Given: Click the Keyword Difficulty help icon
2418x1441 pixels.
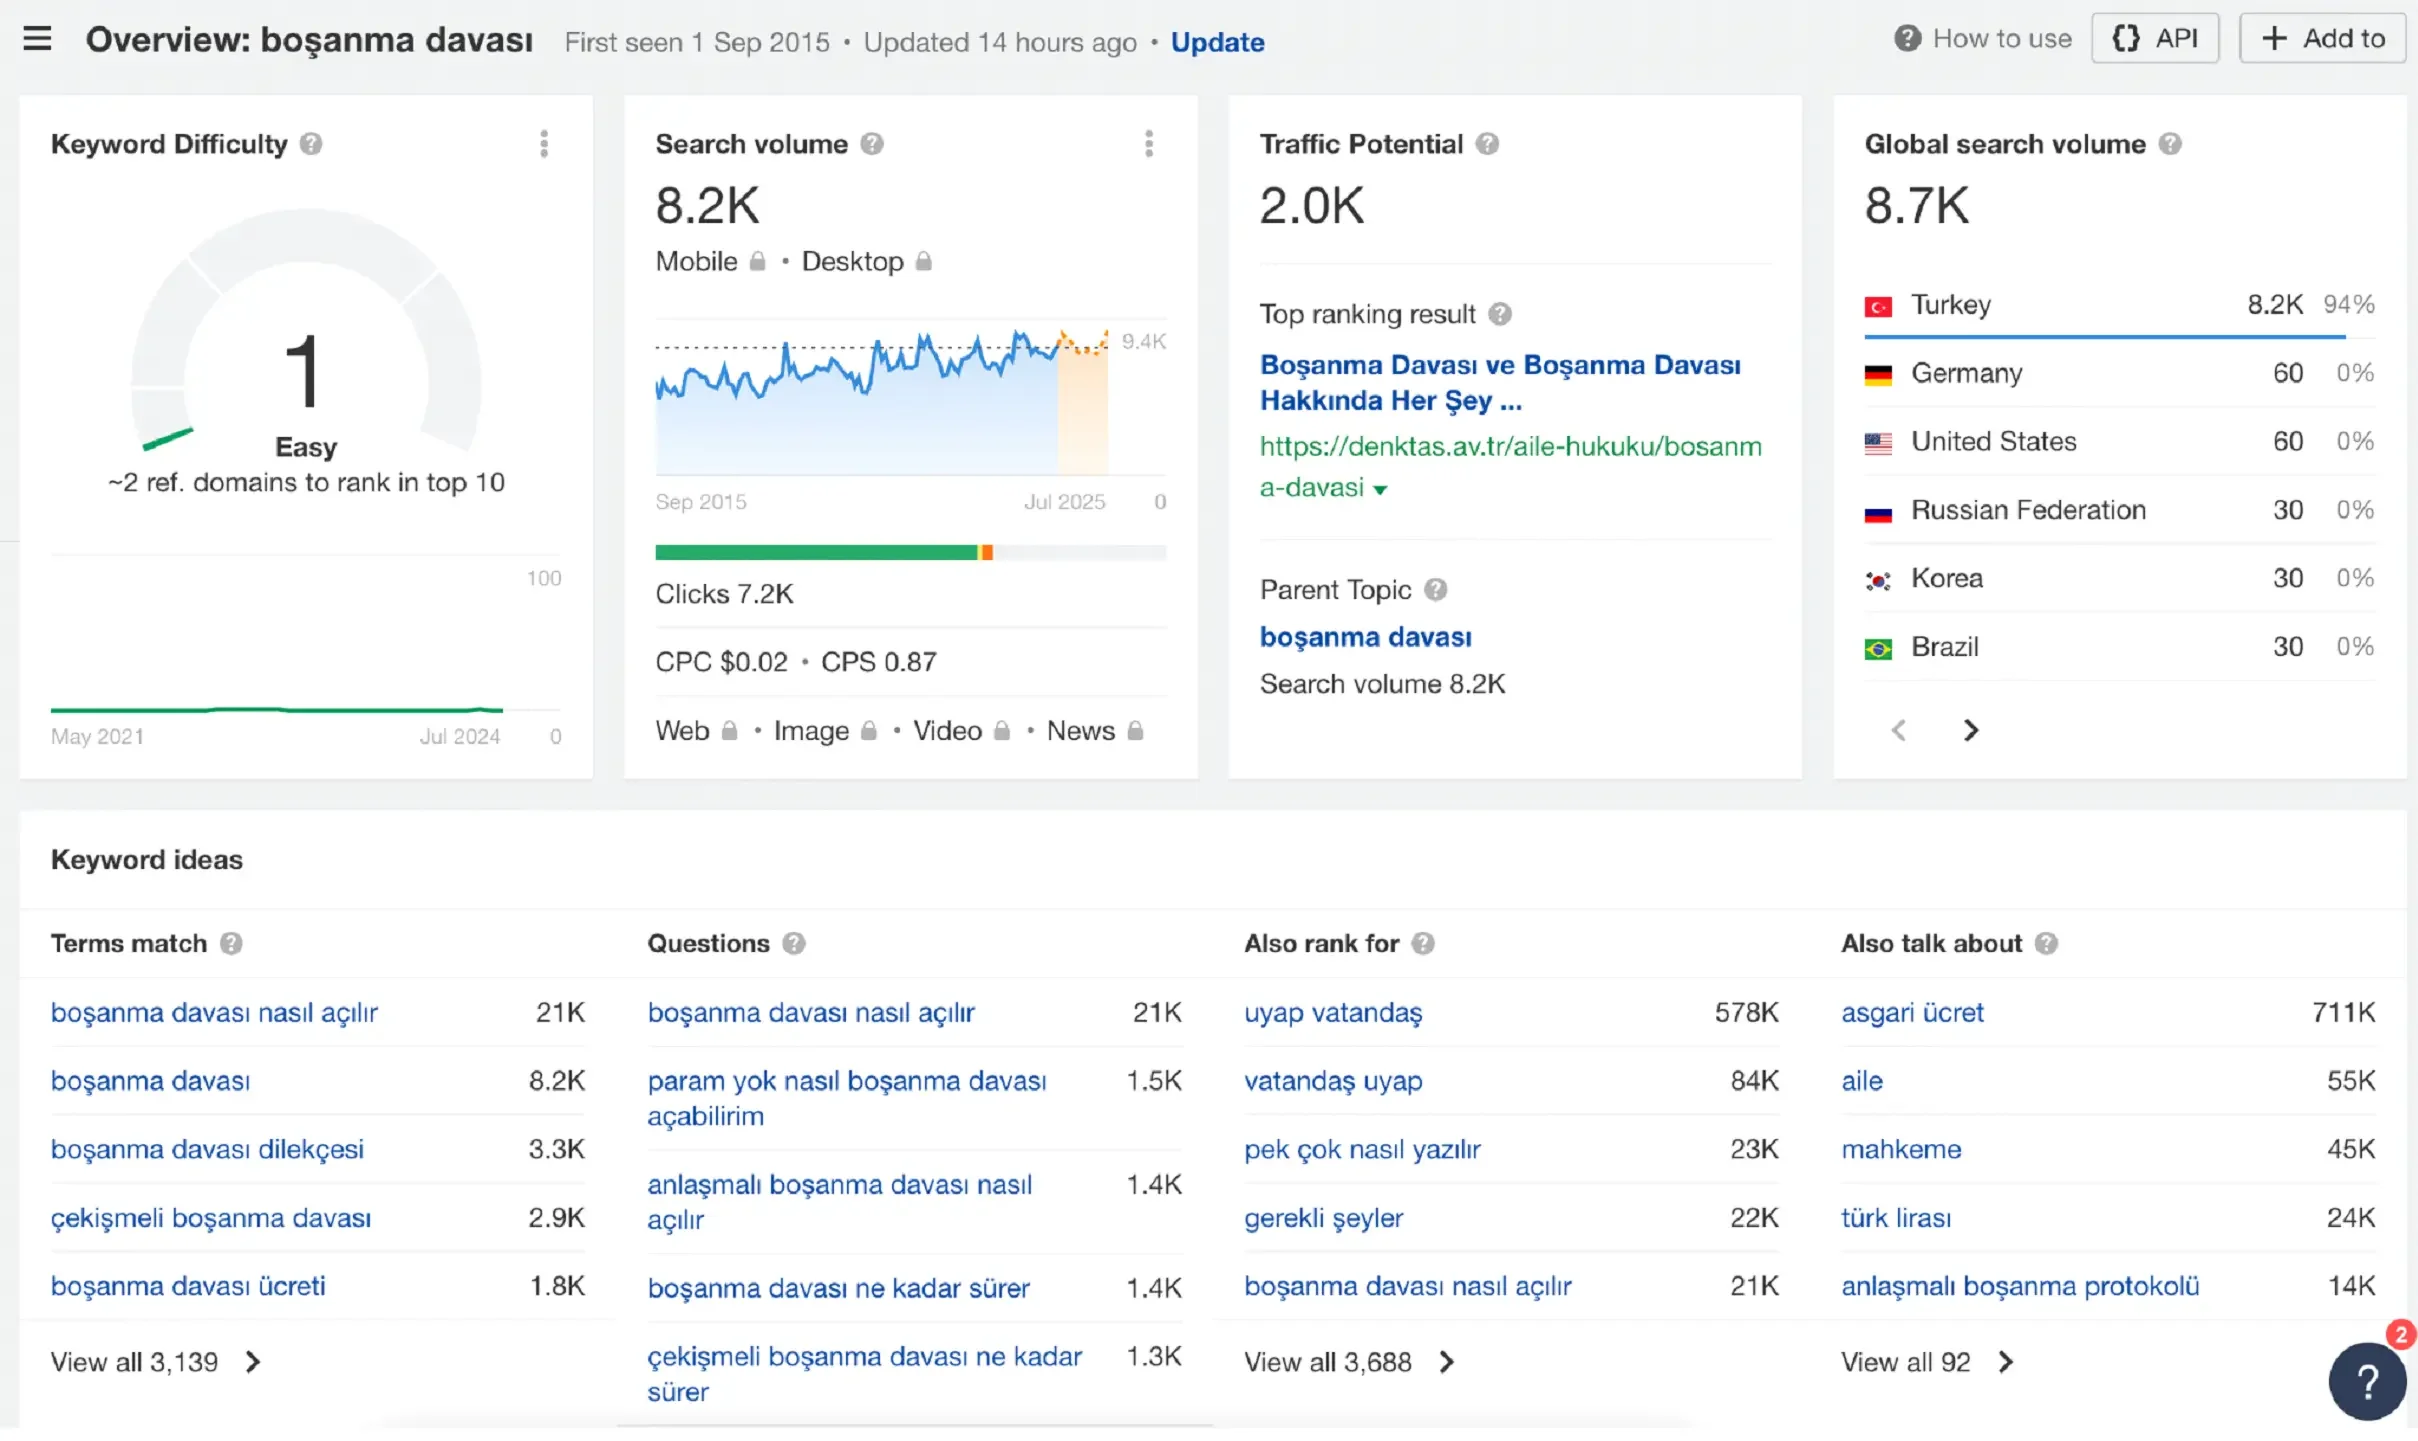Looking at the screenshot, I should coord(311,144).
